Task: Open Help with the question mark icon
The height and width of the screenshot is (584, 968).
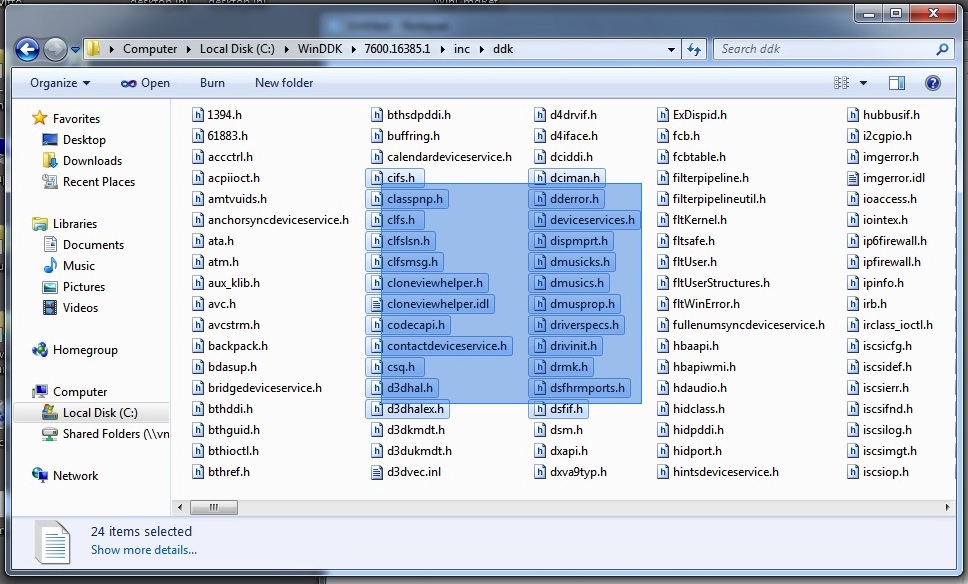Action: coord(933,83)
